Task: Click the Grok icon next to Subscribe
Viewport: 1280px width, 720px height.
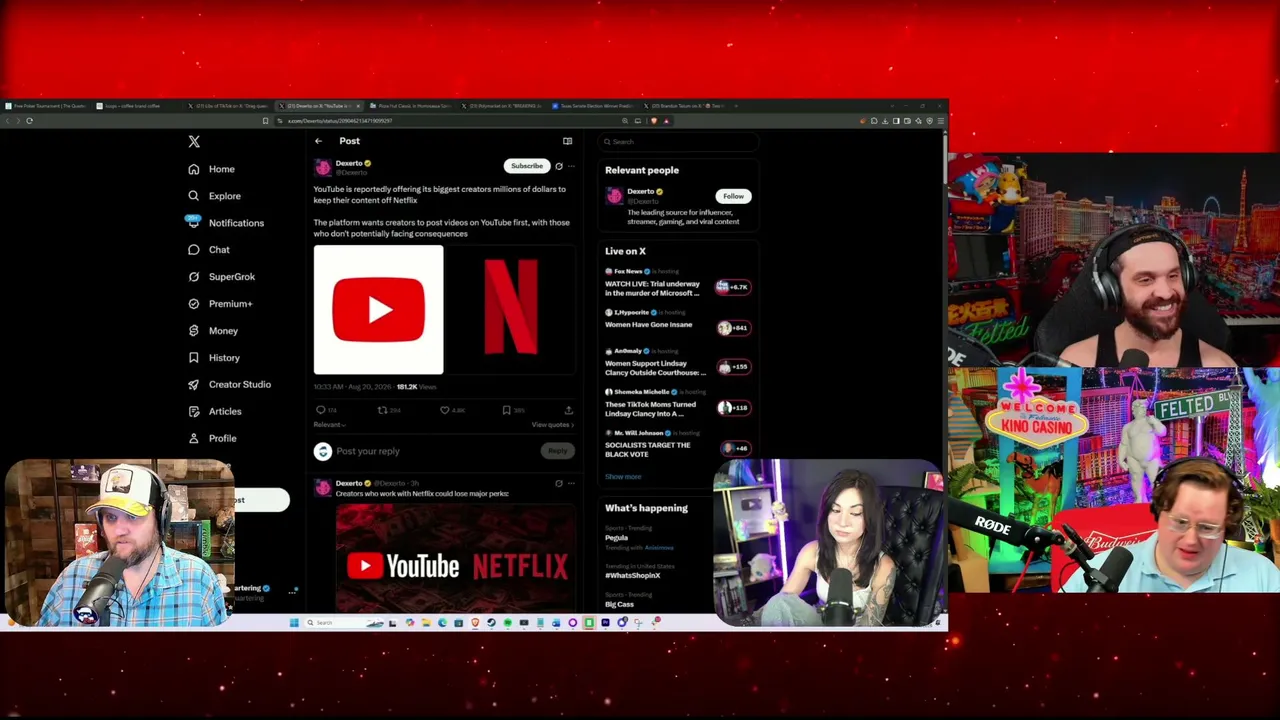Action: 559,166
